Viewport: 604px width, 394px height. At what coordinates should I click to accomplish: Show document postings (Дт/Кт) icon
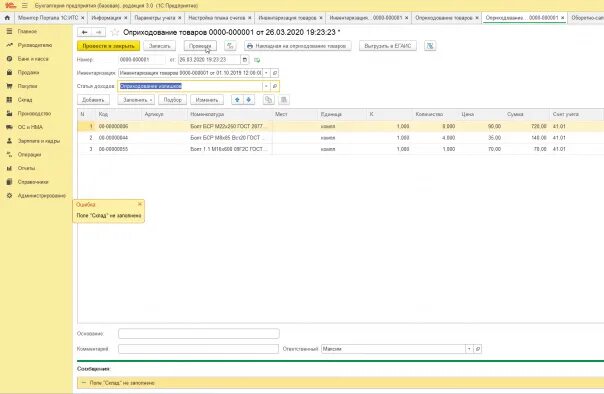coord(230,46)
